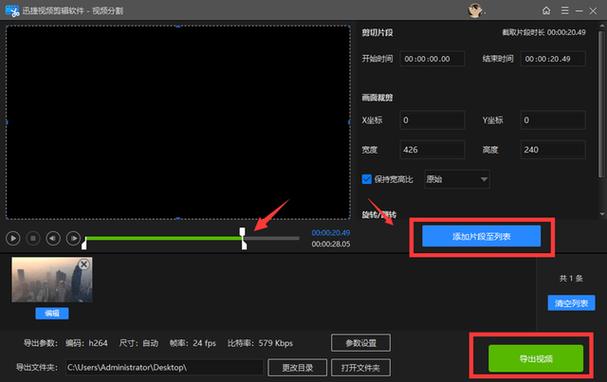
Task: Step to the previous frame
Action: 53,238
